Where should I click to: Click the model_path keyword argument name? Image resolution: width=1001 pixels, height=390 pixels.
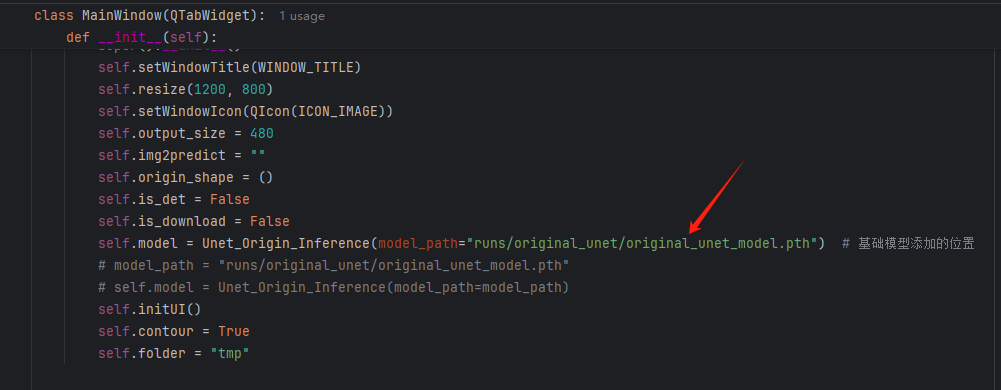(x=418, y=243)
